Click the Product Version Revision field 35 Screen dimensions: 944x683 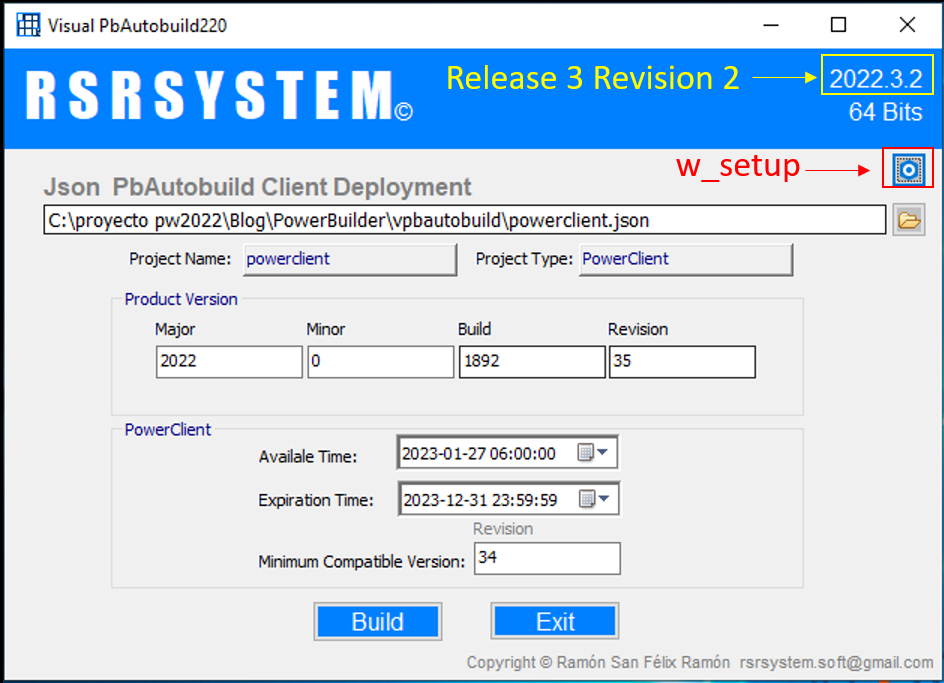pyautogui.click(x=682, y=361)
